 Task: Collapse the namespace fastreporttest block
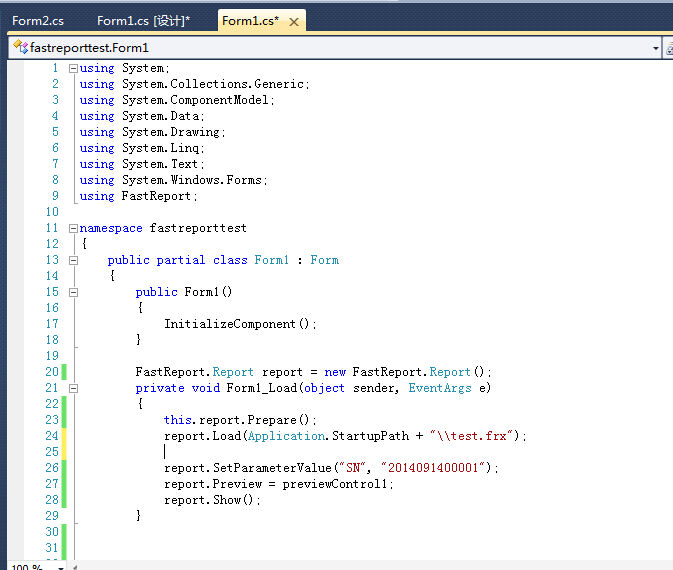coord(73,228)
